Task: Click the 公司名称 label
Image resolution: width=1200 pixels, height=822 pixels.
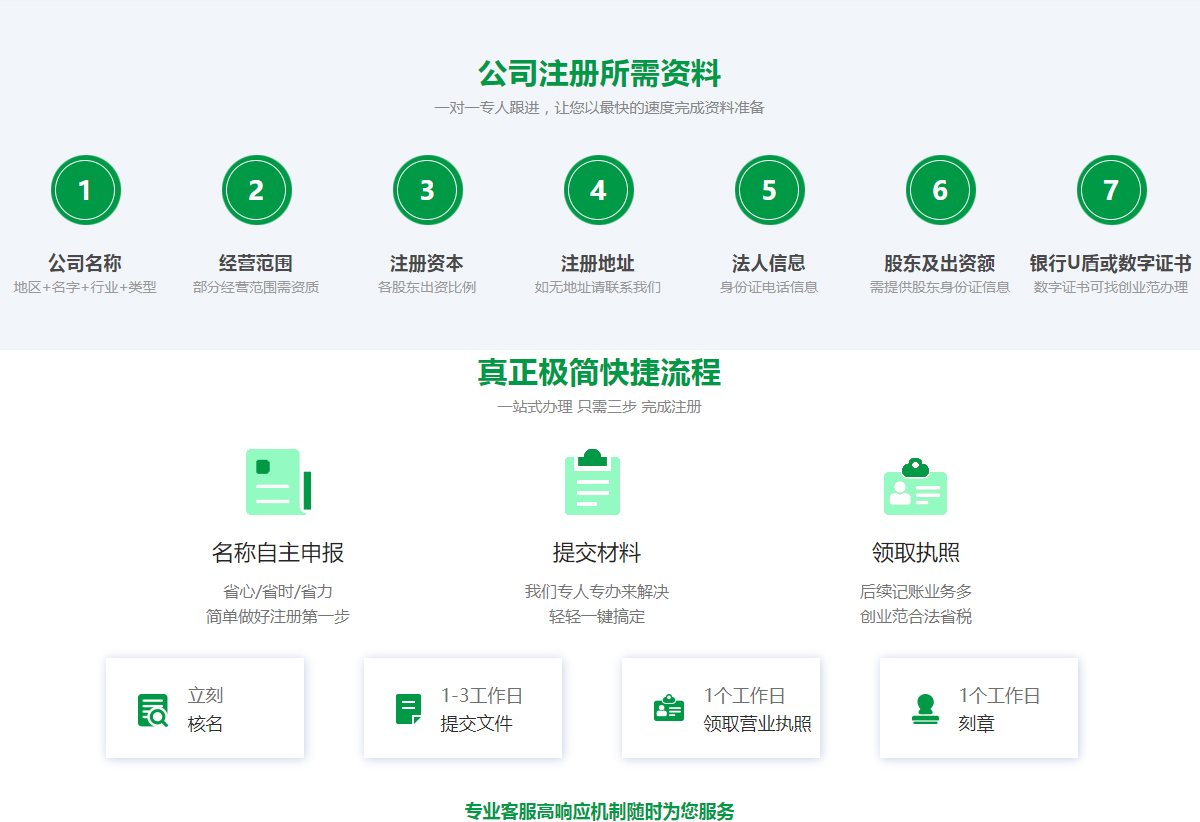Action: tap(85, 263)
